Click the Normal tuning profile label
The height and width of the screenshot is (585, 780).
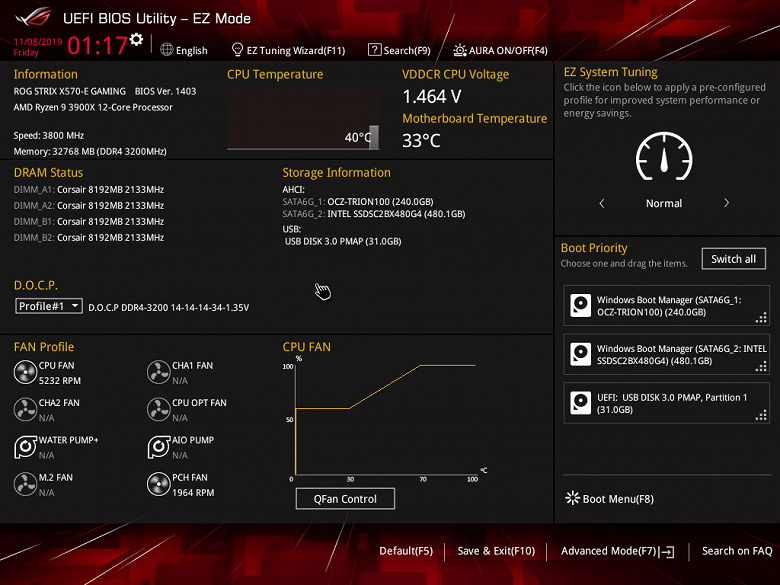pyautogui.click(x=664, y=203)
